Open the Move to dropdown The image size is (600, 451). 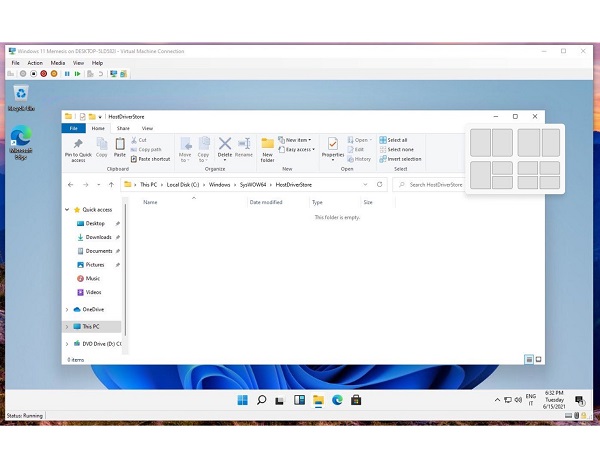click(185, 149)
